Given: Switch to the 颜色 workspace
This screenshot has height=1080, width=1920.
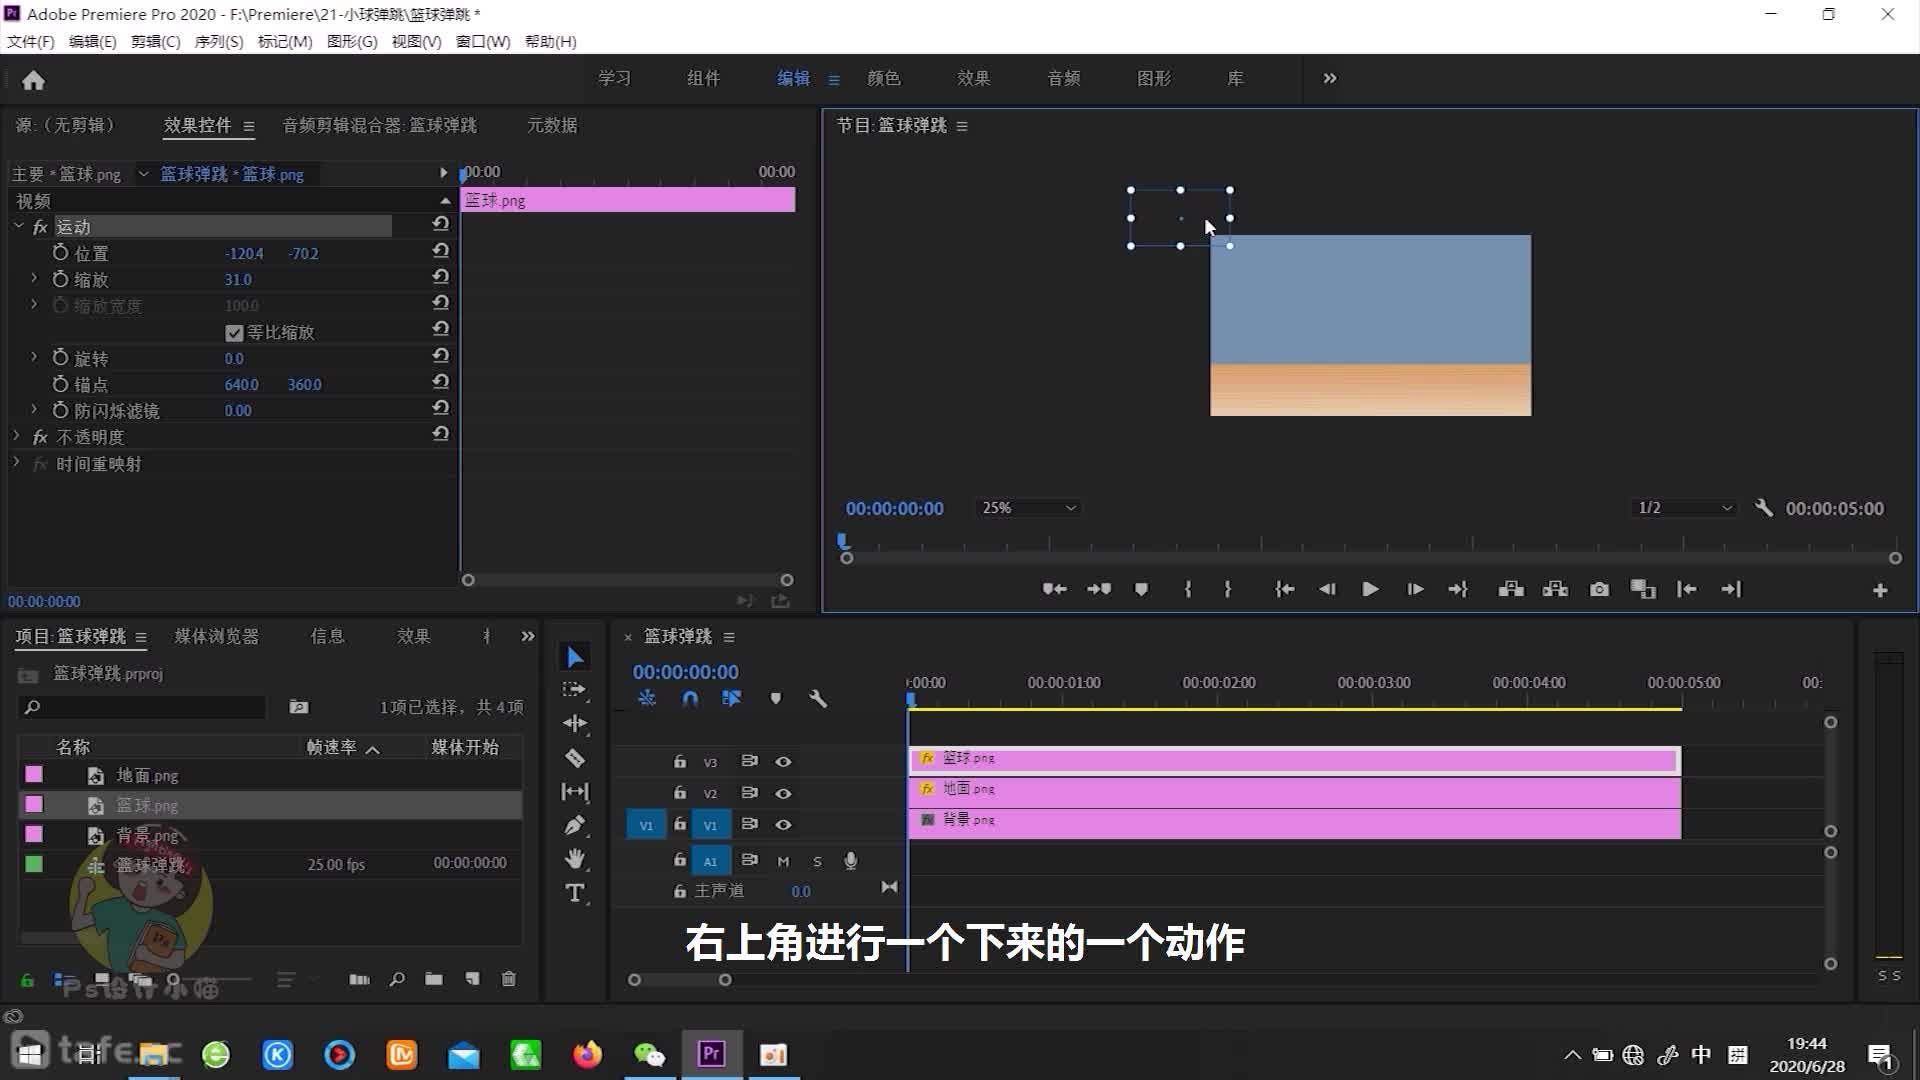Looking at the screenshot, I should point(883,78).
